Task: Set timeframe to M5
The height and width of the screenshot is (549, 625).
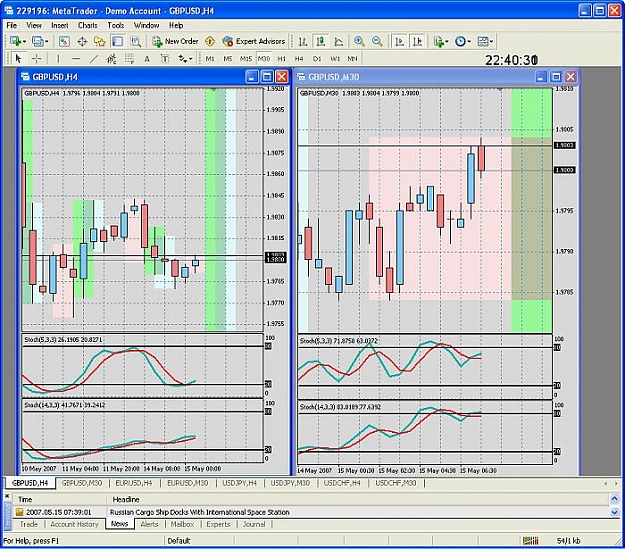Action: (228, 59)
